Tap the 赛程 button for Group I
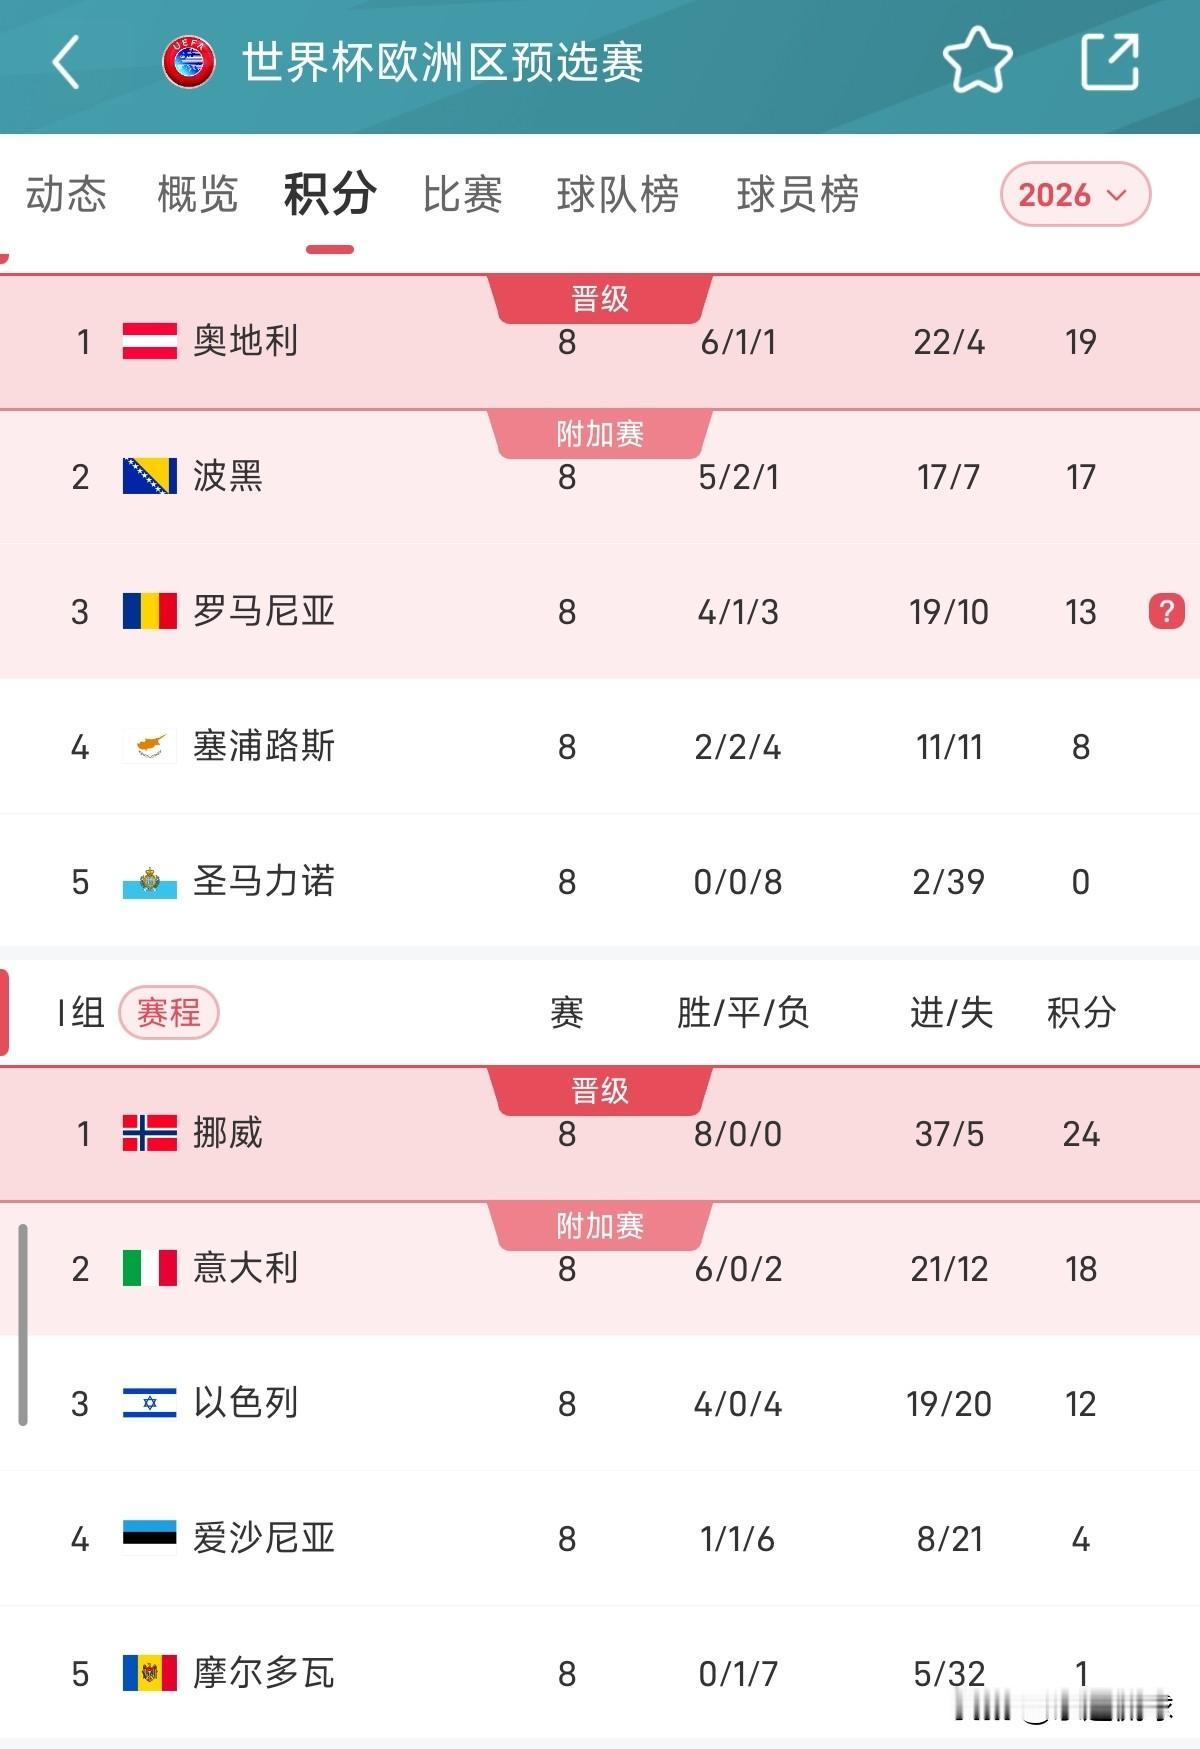The image size is (1200, 1749). [168, 1013]
